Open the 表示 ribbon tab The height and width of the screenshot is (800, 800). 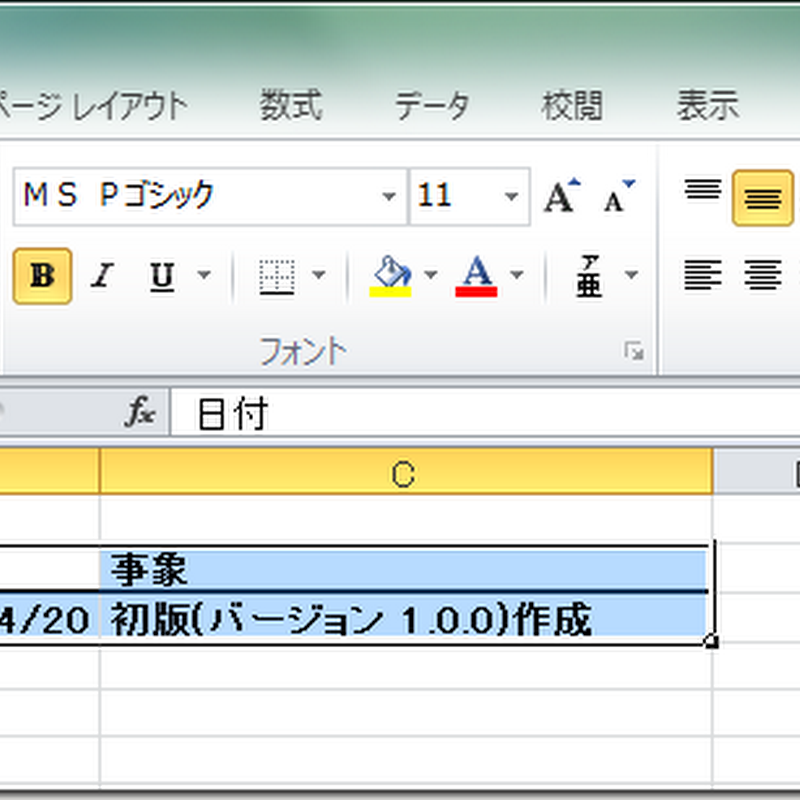coord(708,105)
